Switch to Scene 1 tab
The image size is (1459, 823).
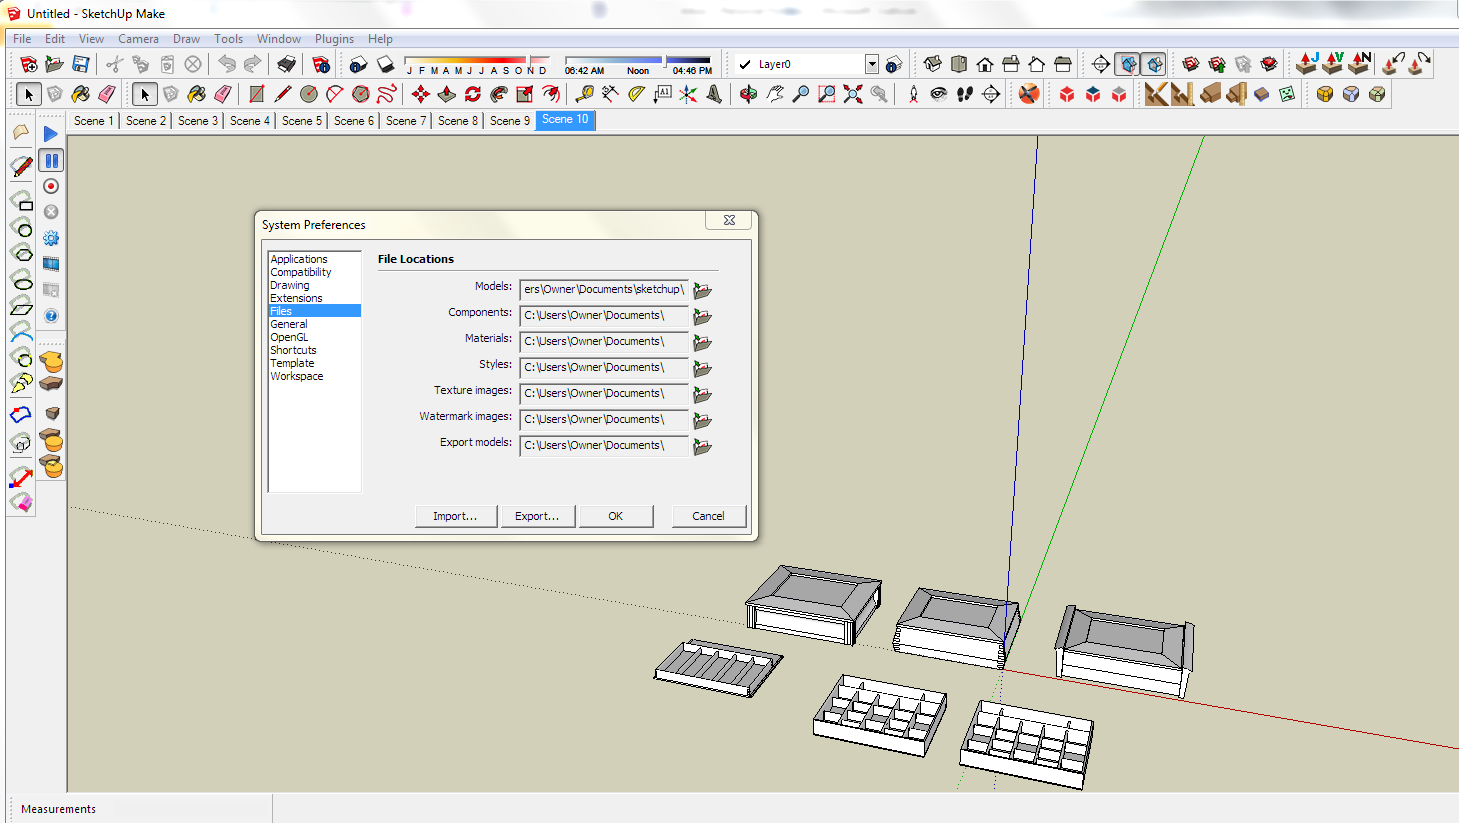coord(94,120)
